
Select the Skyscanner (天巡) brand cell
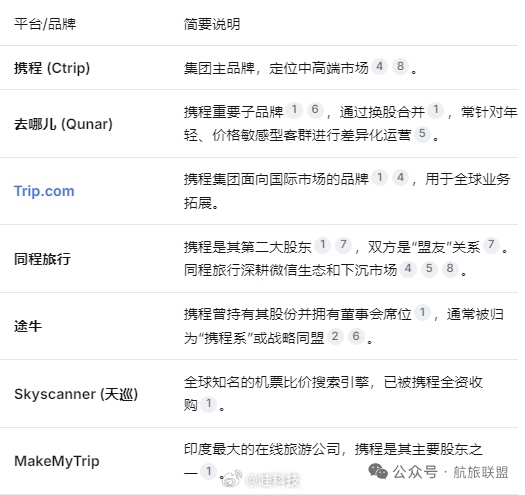pos(76,394)
